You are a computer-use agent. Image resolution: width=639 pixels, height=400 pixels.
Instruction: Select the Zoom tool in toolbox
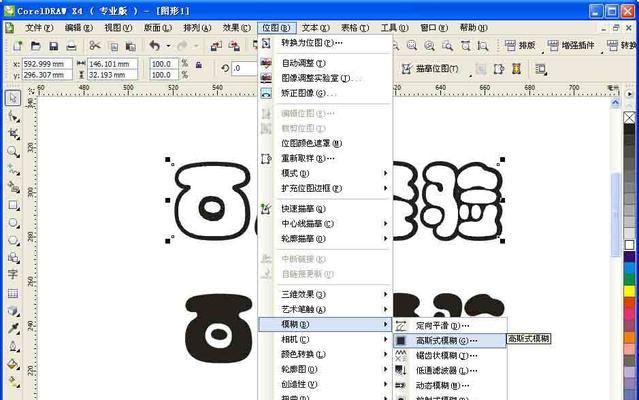pos(13,152)
